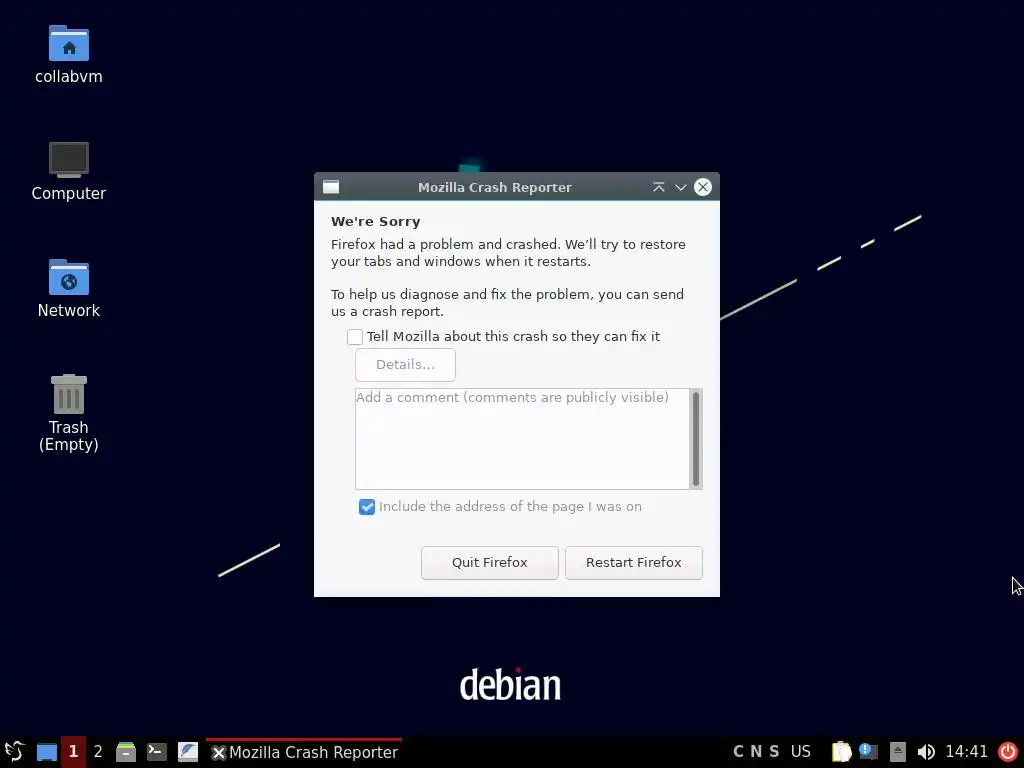This screenshot has width=1024, height=768.
Task: Open the removable media eject tray icon
Action: coord(897,752)
